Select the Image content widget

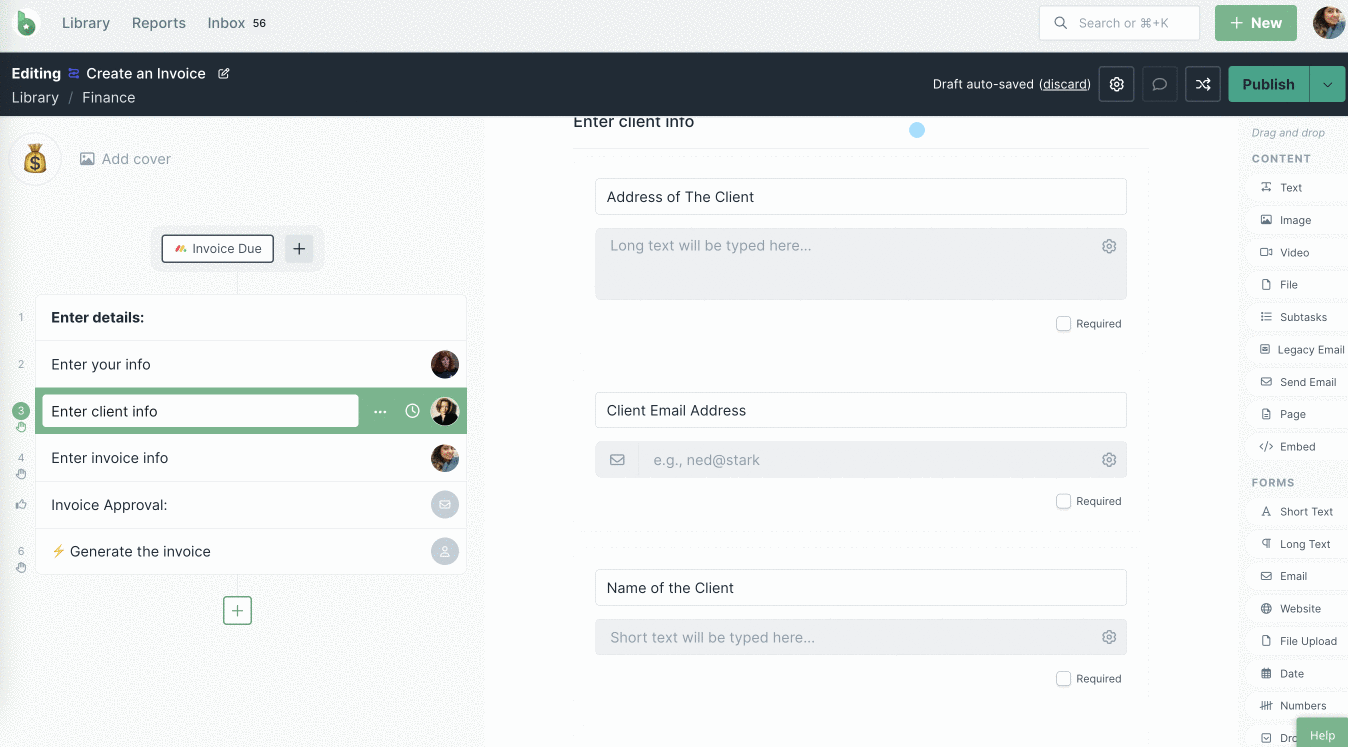[1293, 219]
